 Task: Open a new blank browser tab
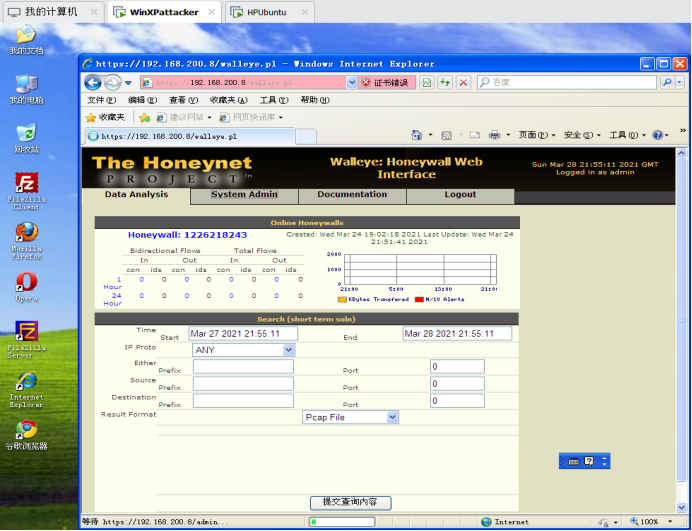tap(305, 136)
